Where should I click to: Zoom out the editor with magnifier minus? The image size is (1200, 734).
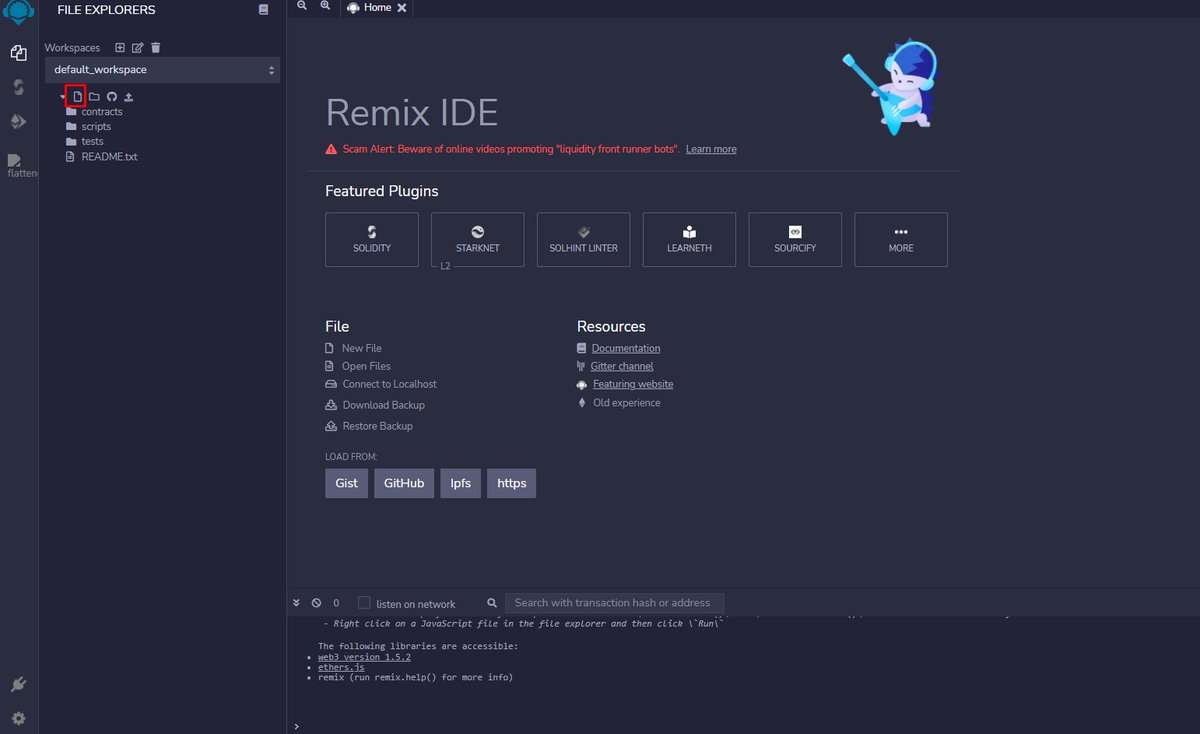(x=302, y=6)
